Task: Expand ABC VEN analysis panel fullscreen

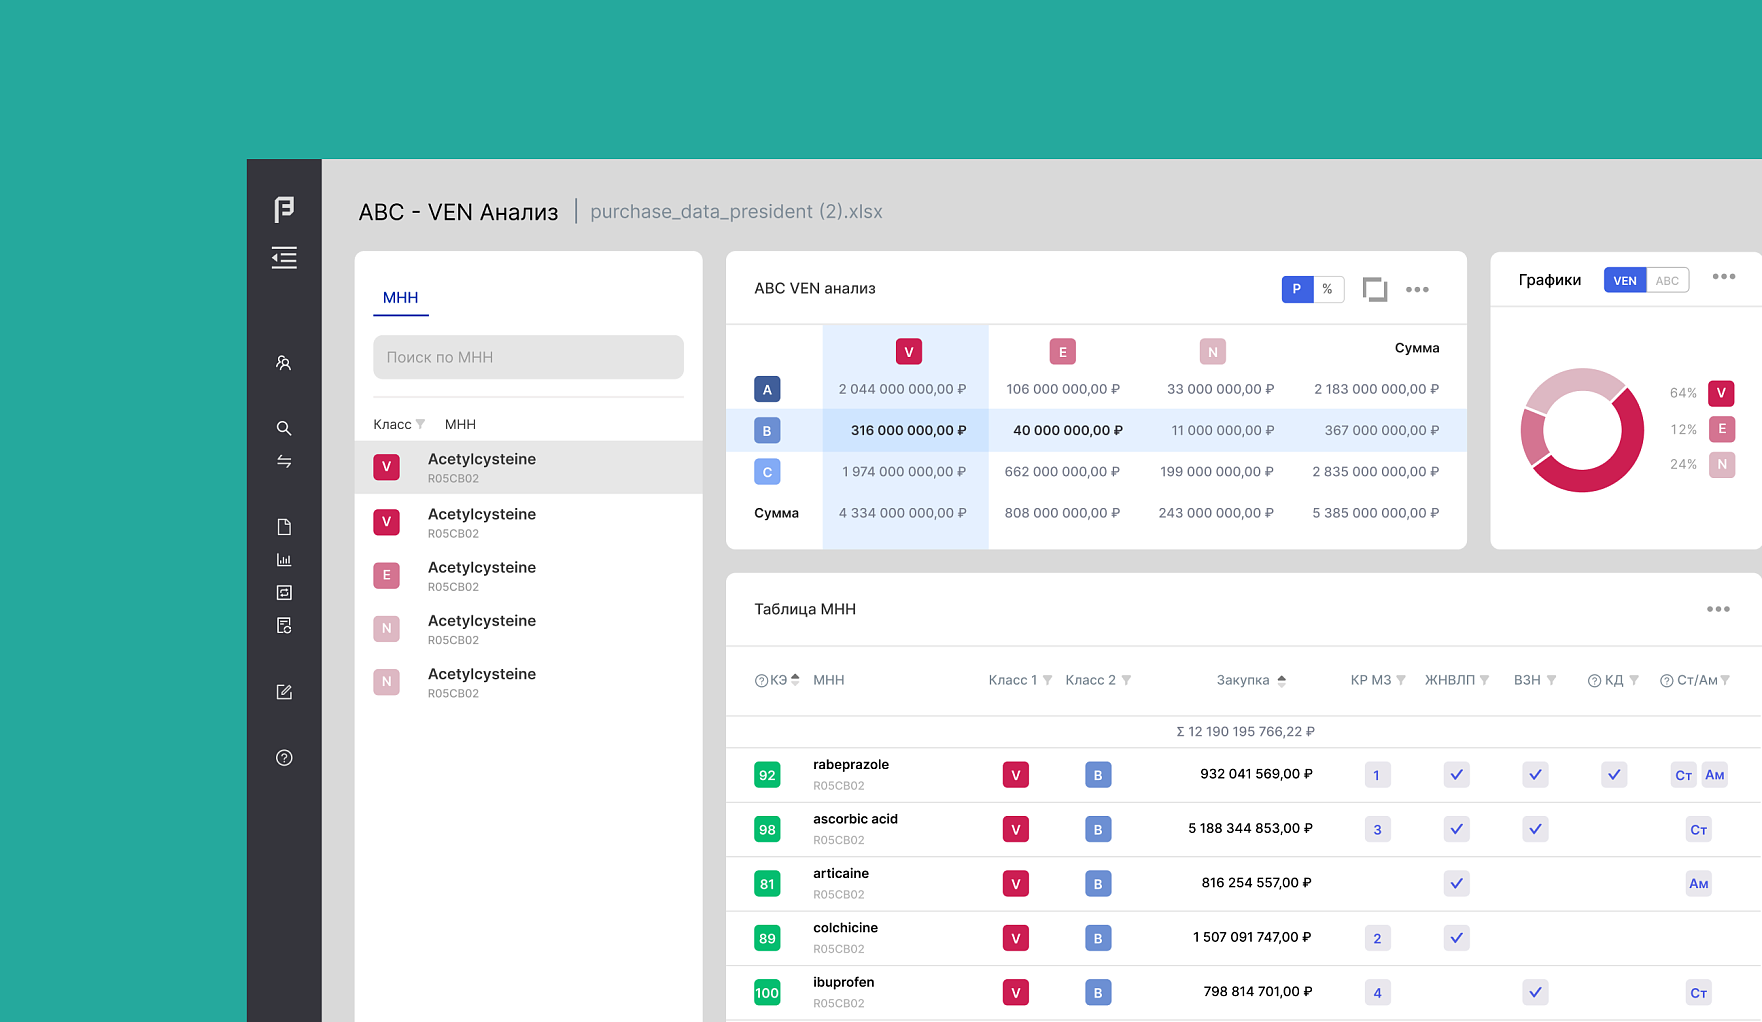Action: click(1375, 289)
